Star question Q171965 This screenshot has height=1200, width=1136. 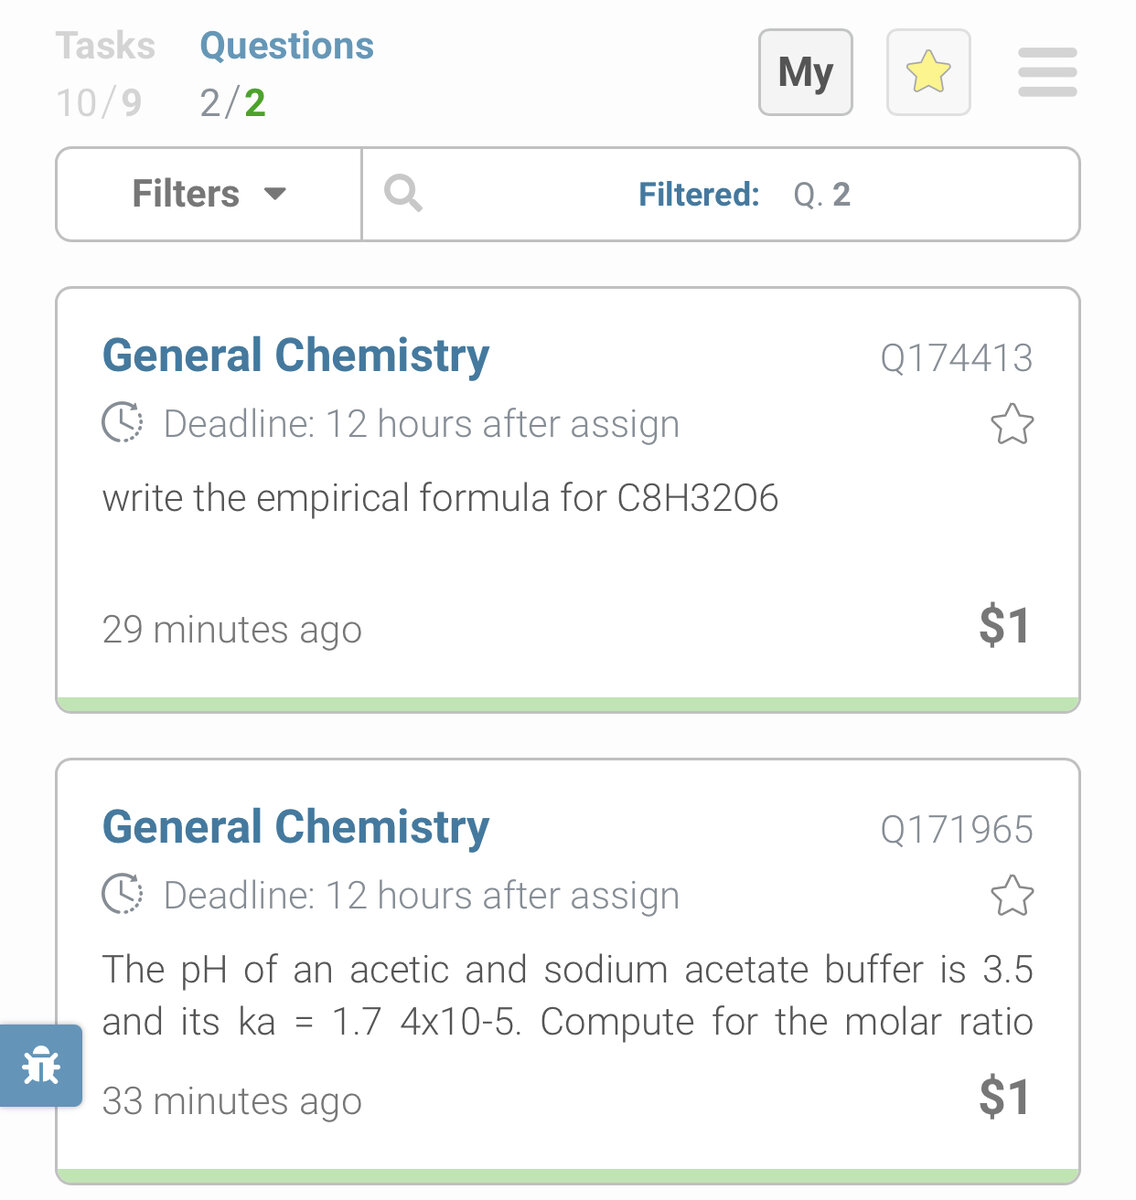(x=1012, y=895)
